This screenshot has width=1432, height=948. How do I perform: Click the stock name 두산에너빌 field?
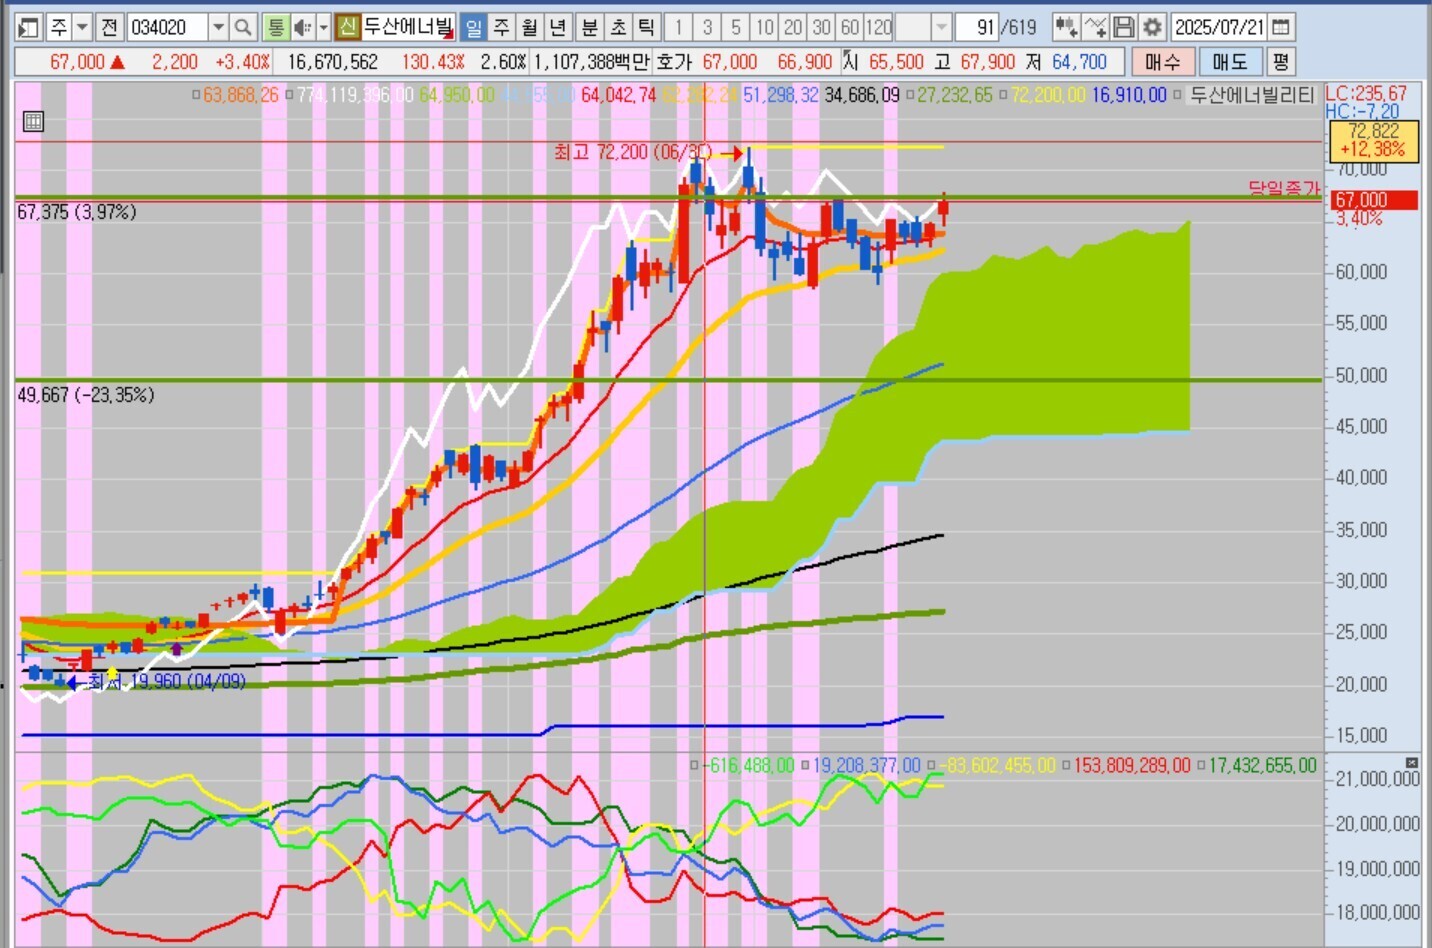[408, 27]
